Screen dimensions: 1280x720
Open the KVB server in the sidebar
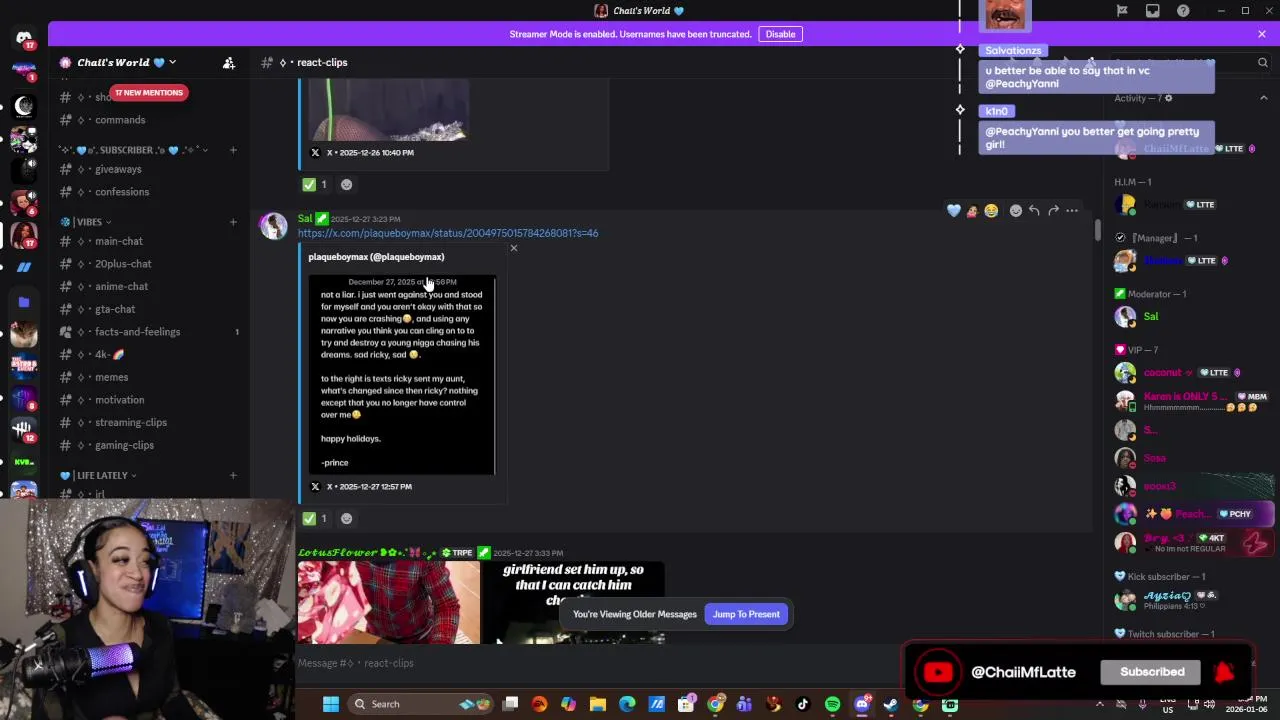point(24,462)
